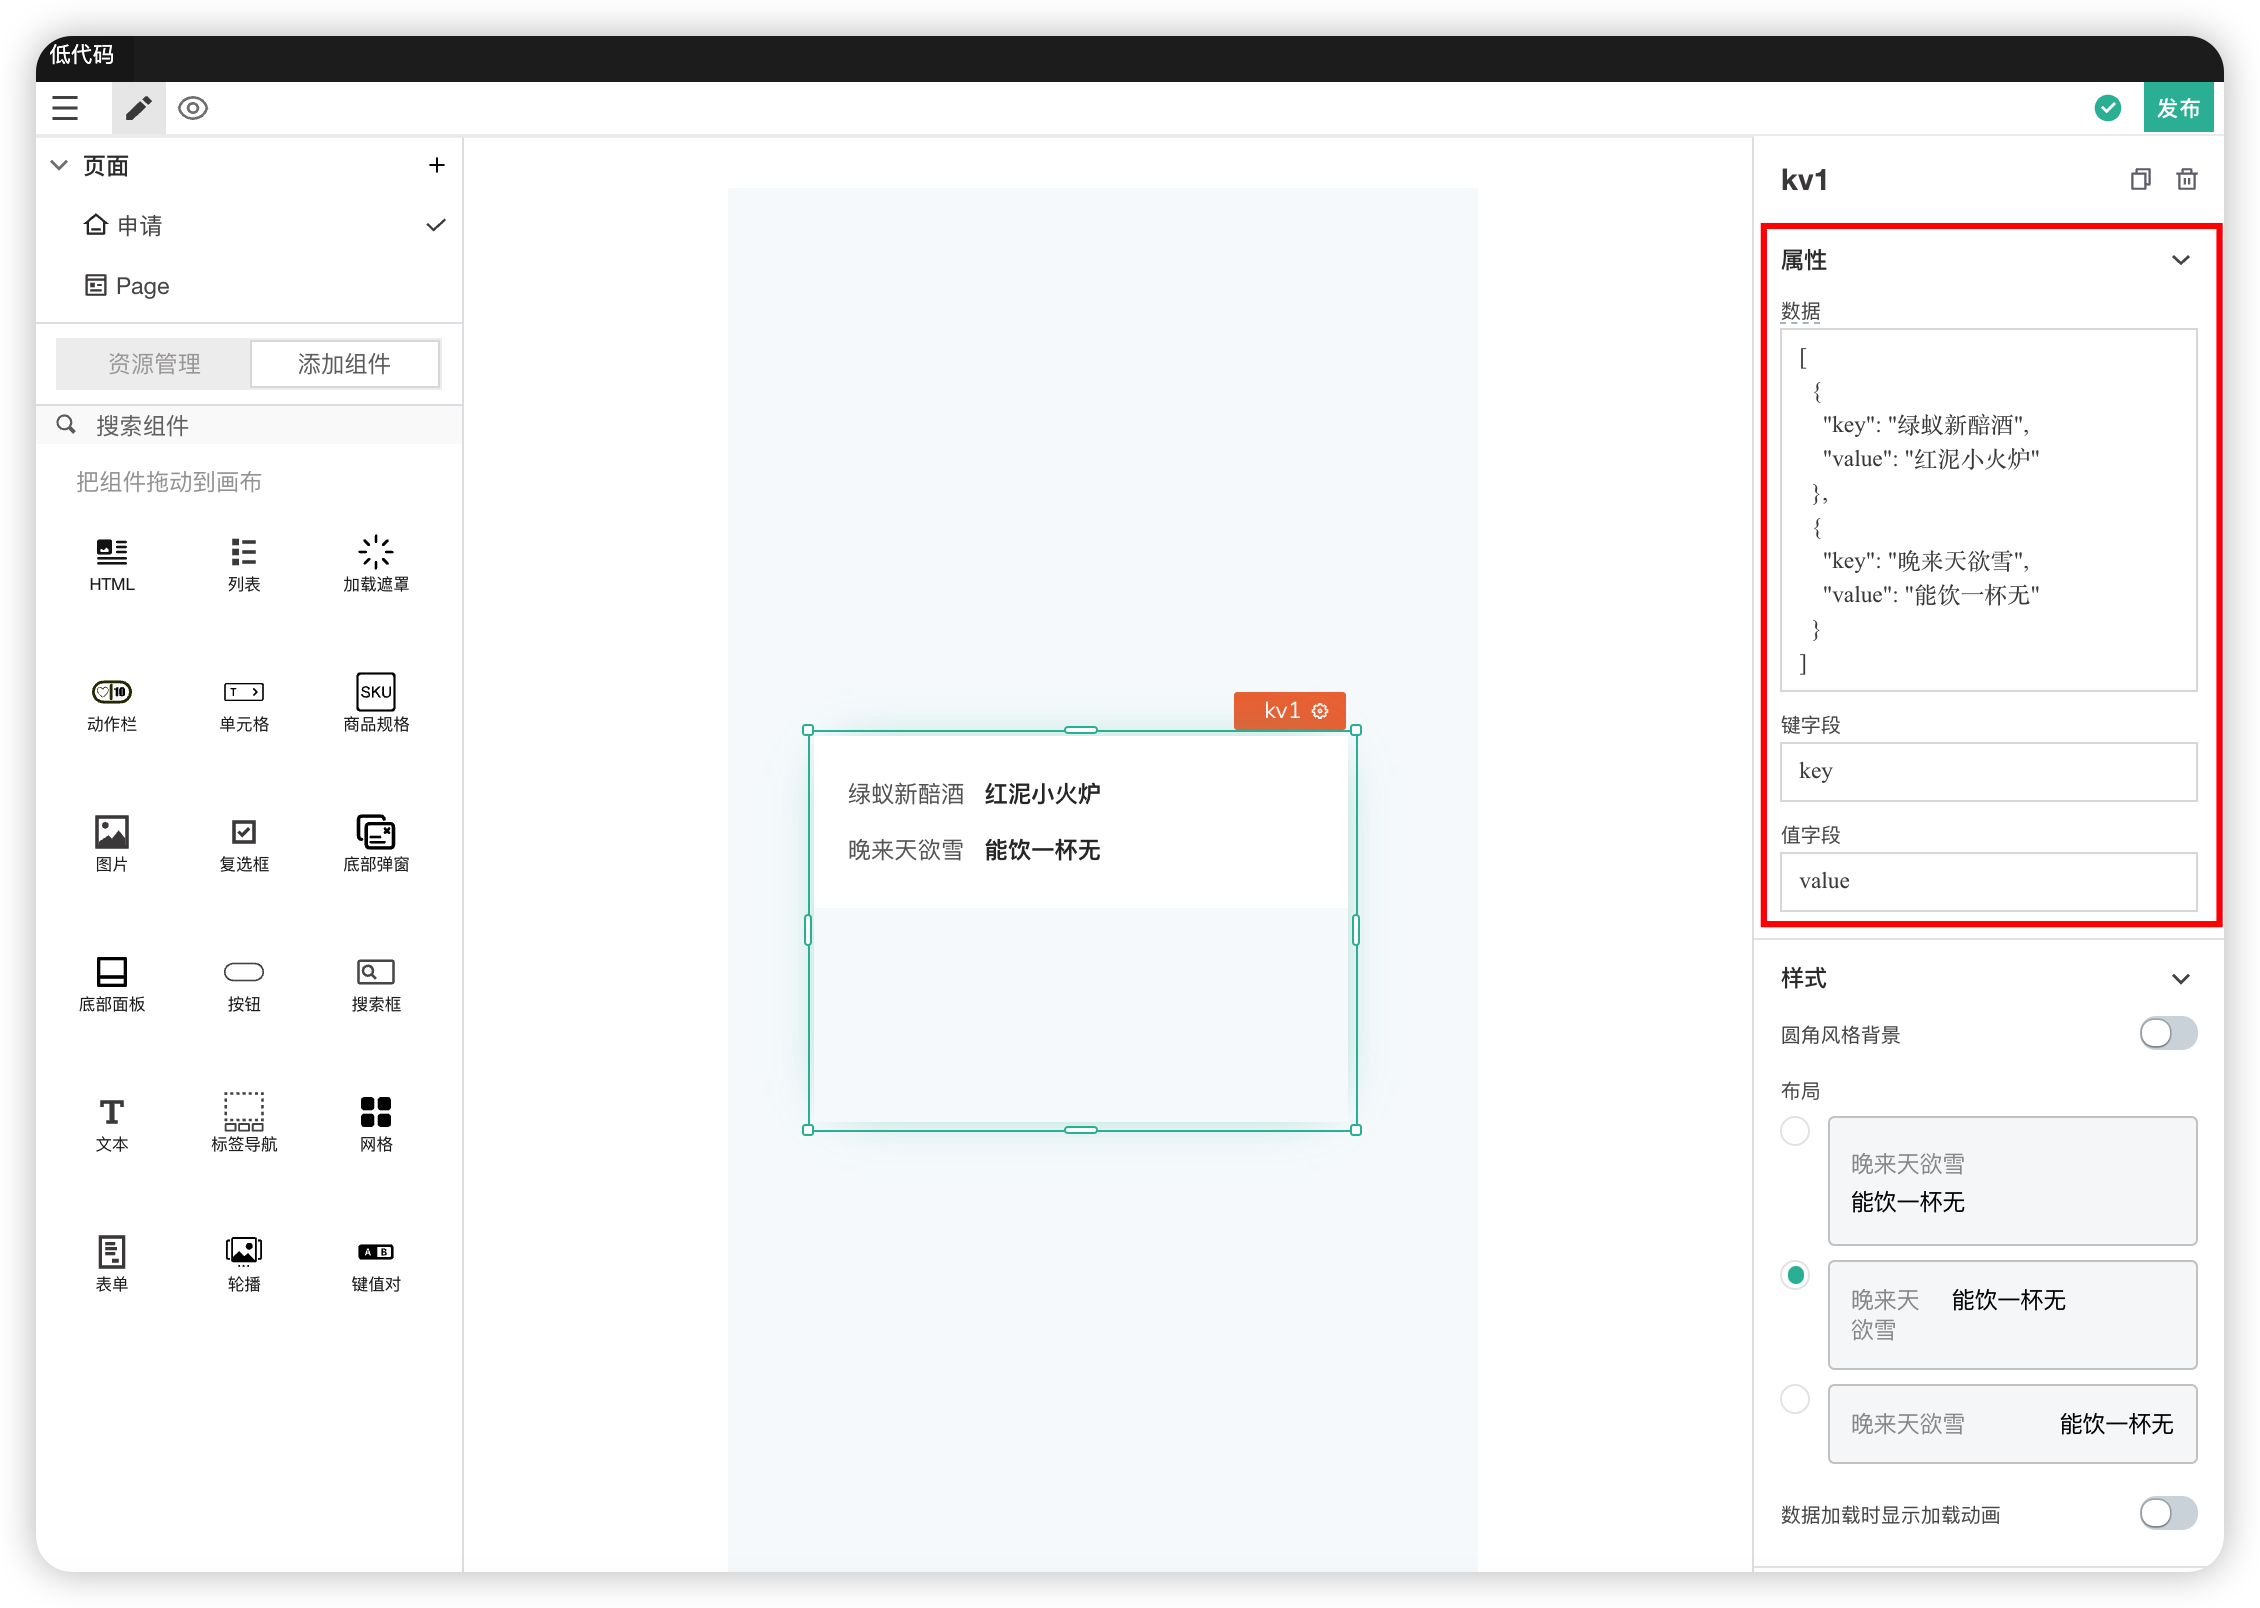The image size is (2260, 1608).
Task: Add a new page with plus icon
Action: 436,166
